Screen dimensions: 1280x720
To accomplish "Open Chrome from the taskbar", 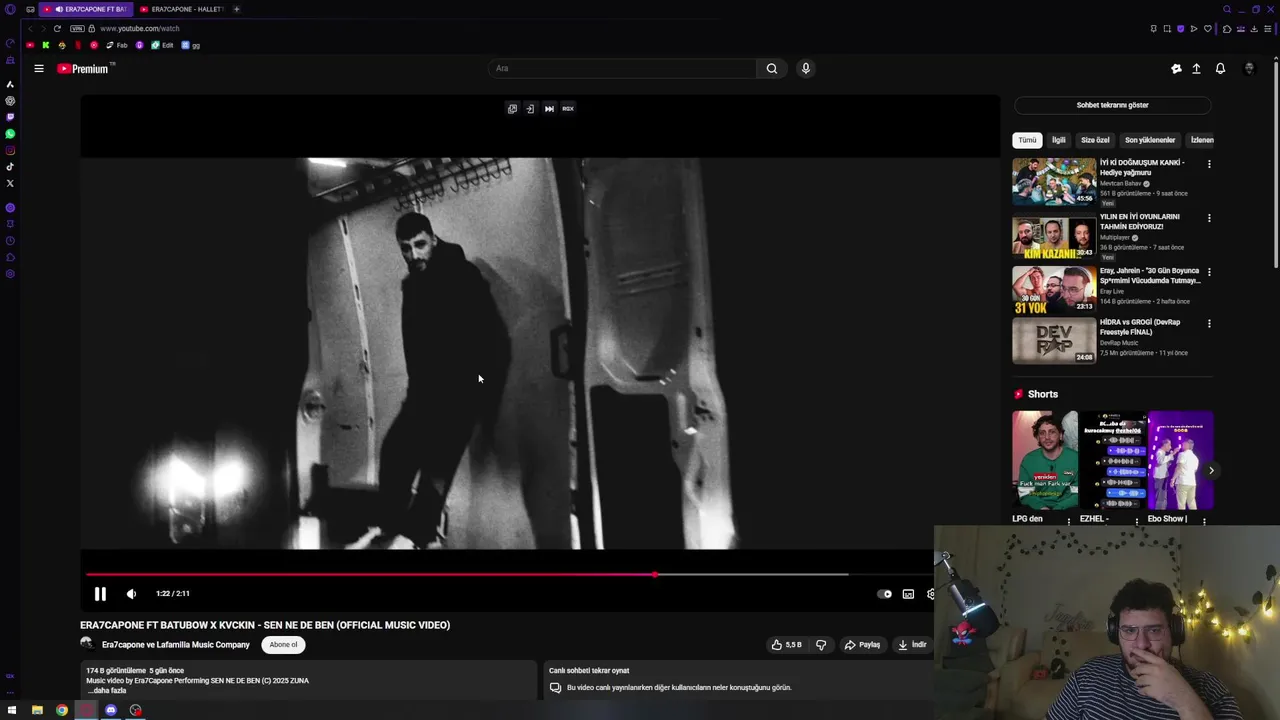I will pyautogui.click(x=62, y=710).
